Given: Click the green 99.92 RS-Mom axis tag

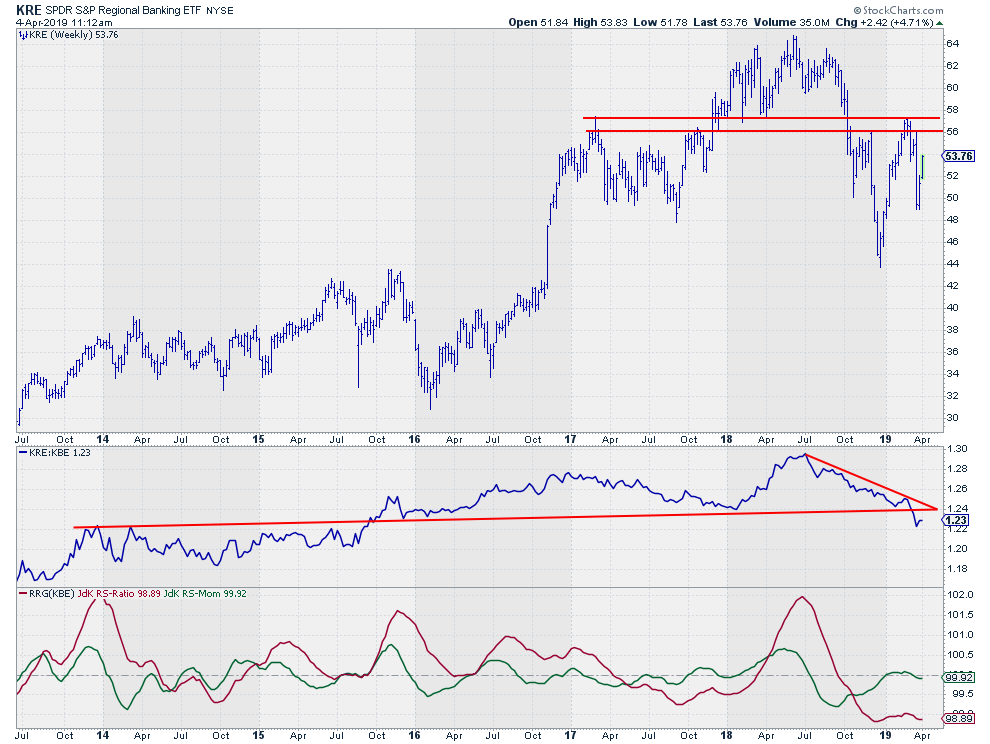Looking at the screenshot, I should point(958,678).
